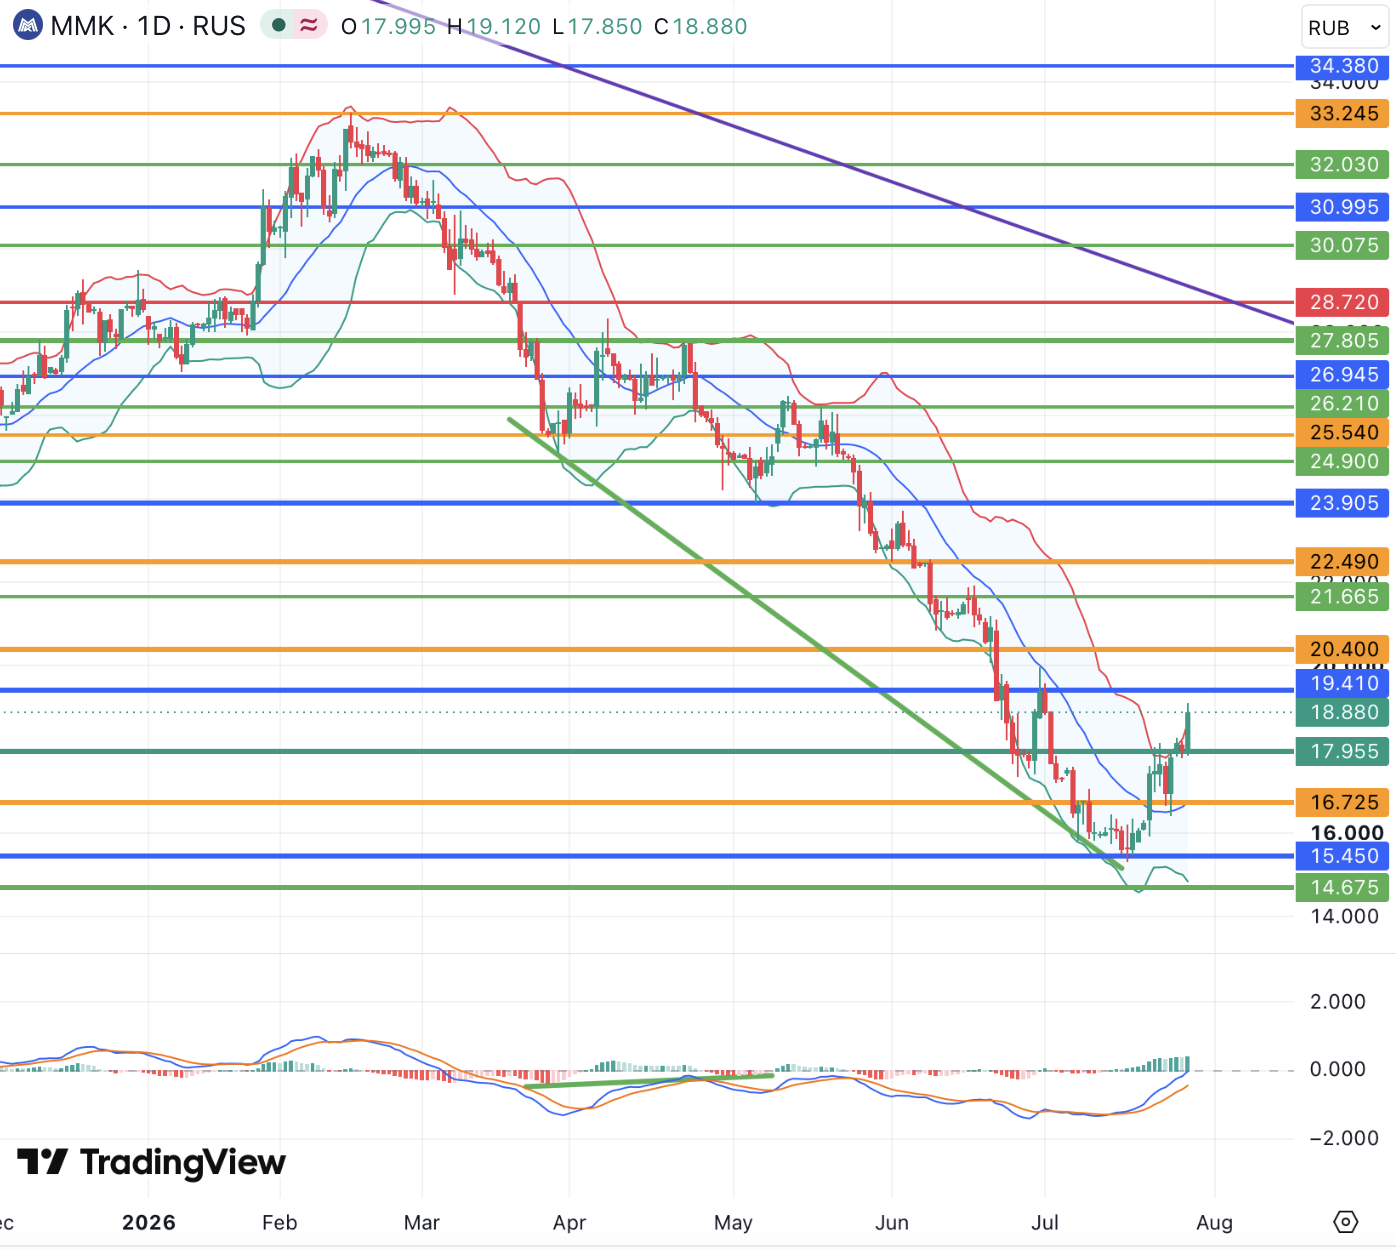The width and height of the screenshot is (1396, 1250).
Task: Click the 30.075 green price label
Action: coord(1343,245)
